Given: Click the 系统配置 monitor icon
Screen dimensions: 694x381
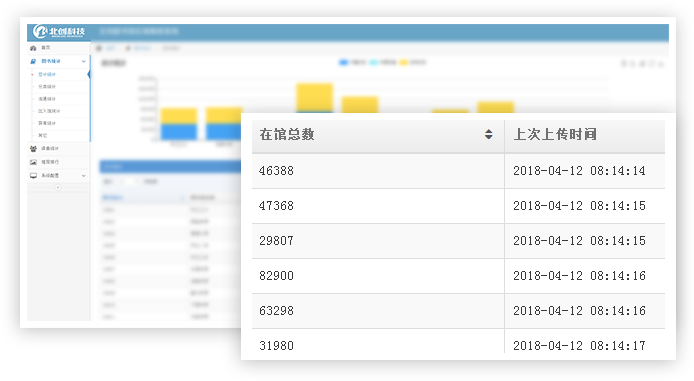Looking at the screenshot, I should pyautogui.click(x=33, y=176).
